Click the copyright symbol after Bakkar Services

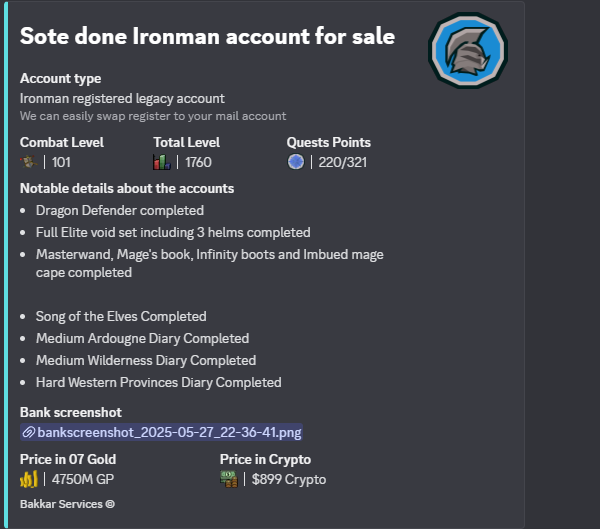click(110, 504)
